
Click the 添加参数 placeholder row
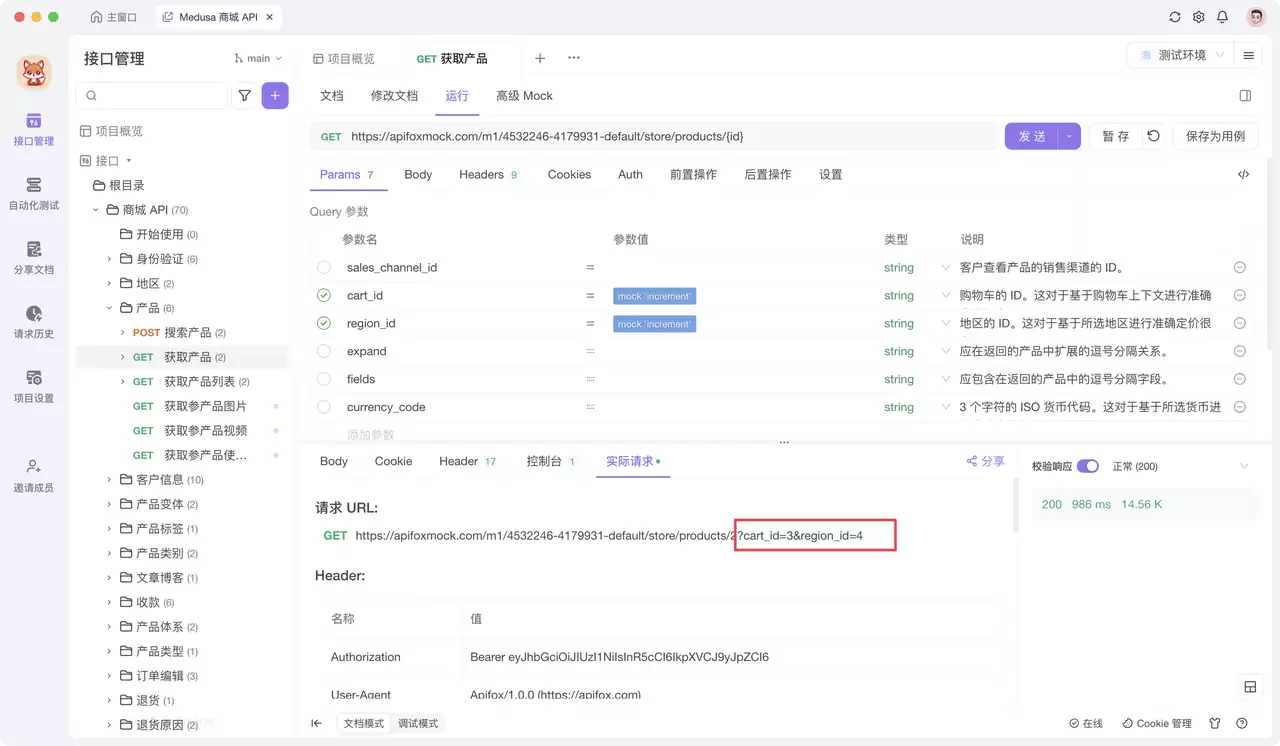370,435
